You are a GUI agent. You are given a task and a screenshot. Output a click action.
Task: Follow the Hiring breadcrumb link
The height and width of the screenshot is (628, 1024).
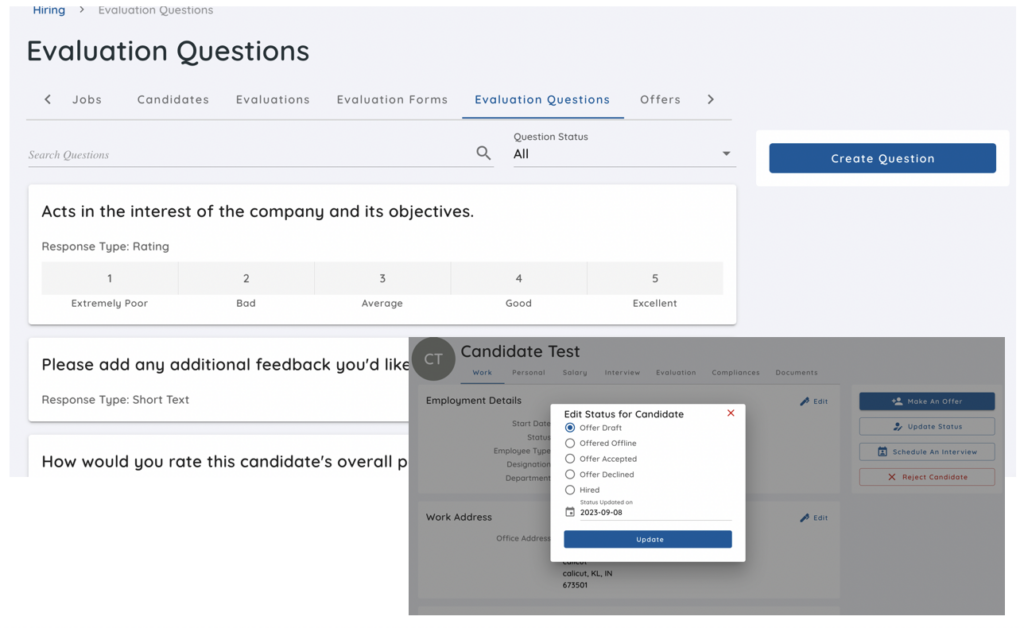(49, 10)
